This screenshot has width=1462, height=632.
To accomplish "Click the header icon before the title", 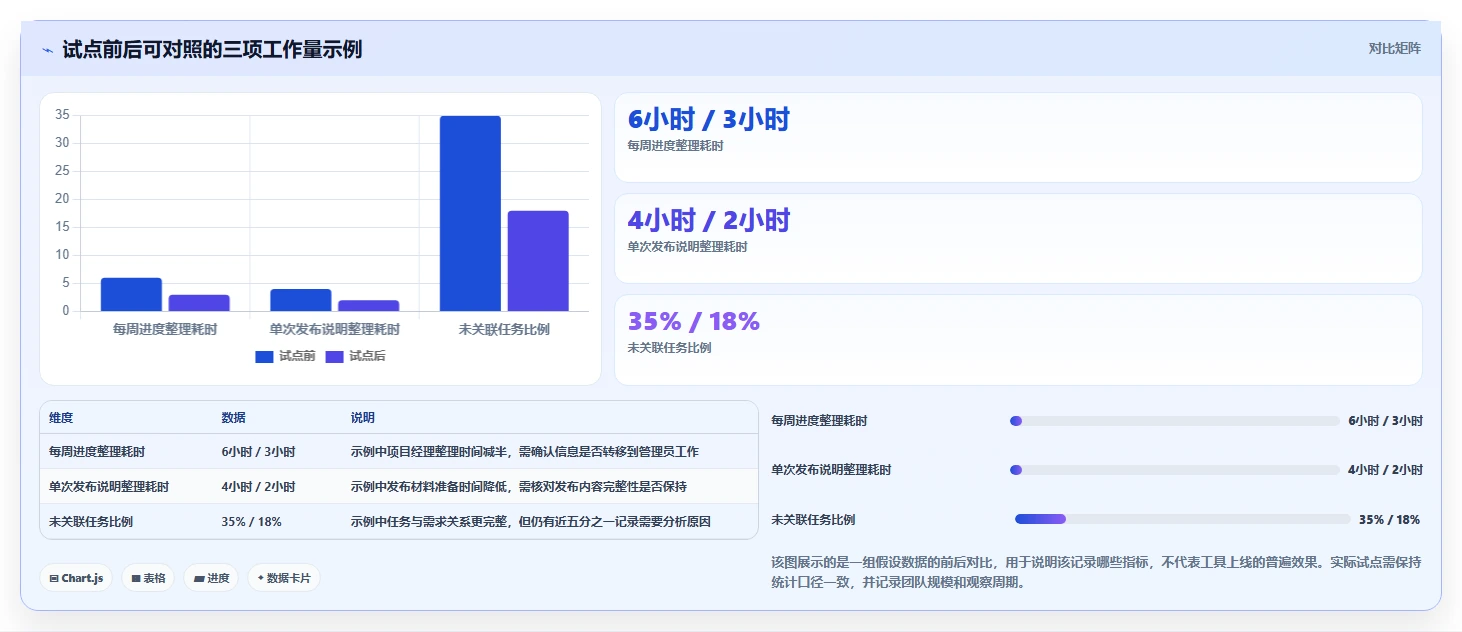I will 47,50.
